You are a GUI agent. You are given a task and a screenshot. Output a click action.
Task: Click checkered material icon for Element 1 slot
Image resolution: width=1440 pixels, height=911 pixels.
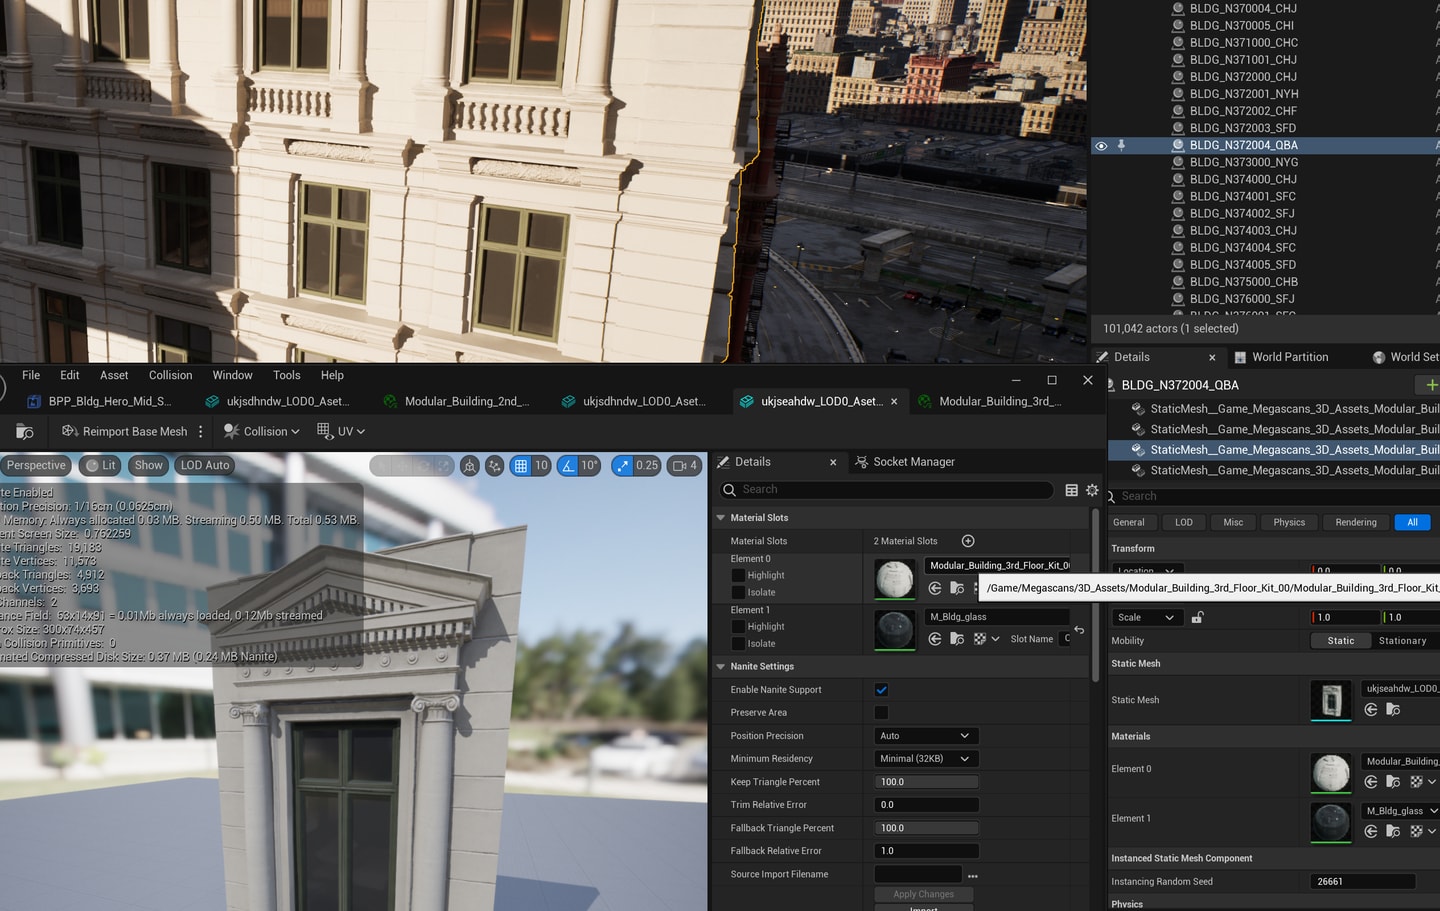[980, 639]
